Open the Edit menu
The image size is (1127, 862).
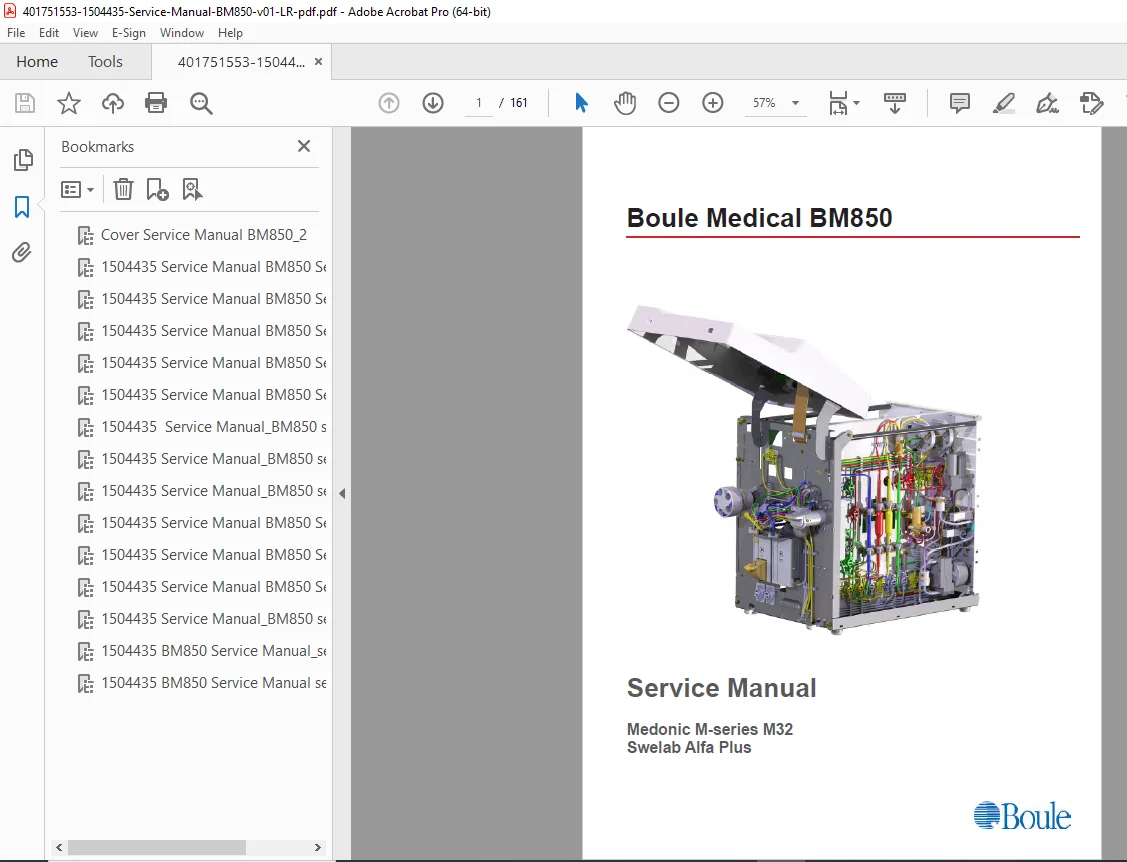coord(49,33)
